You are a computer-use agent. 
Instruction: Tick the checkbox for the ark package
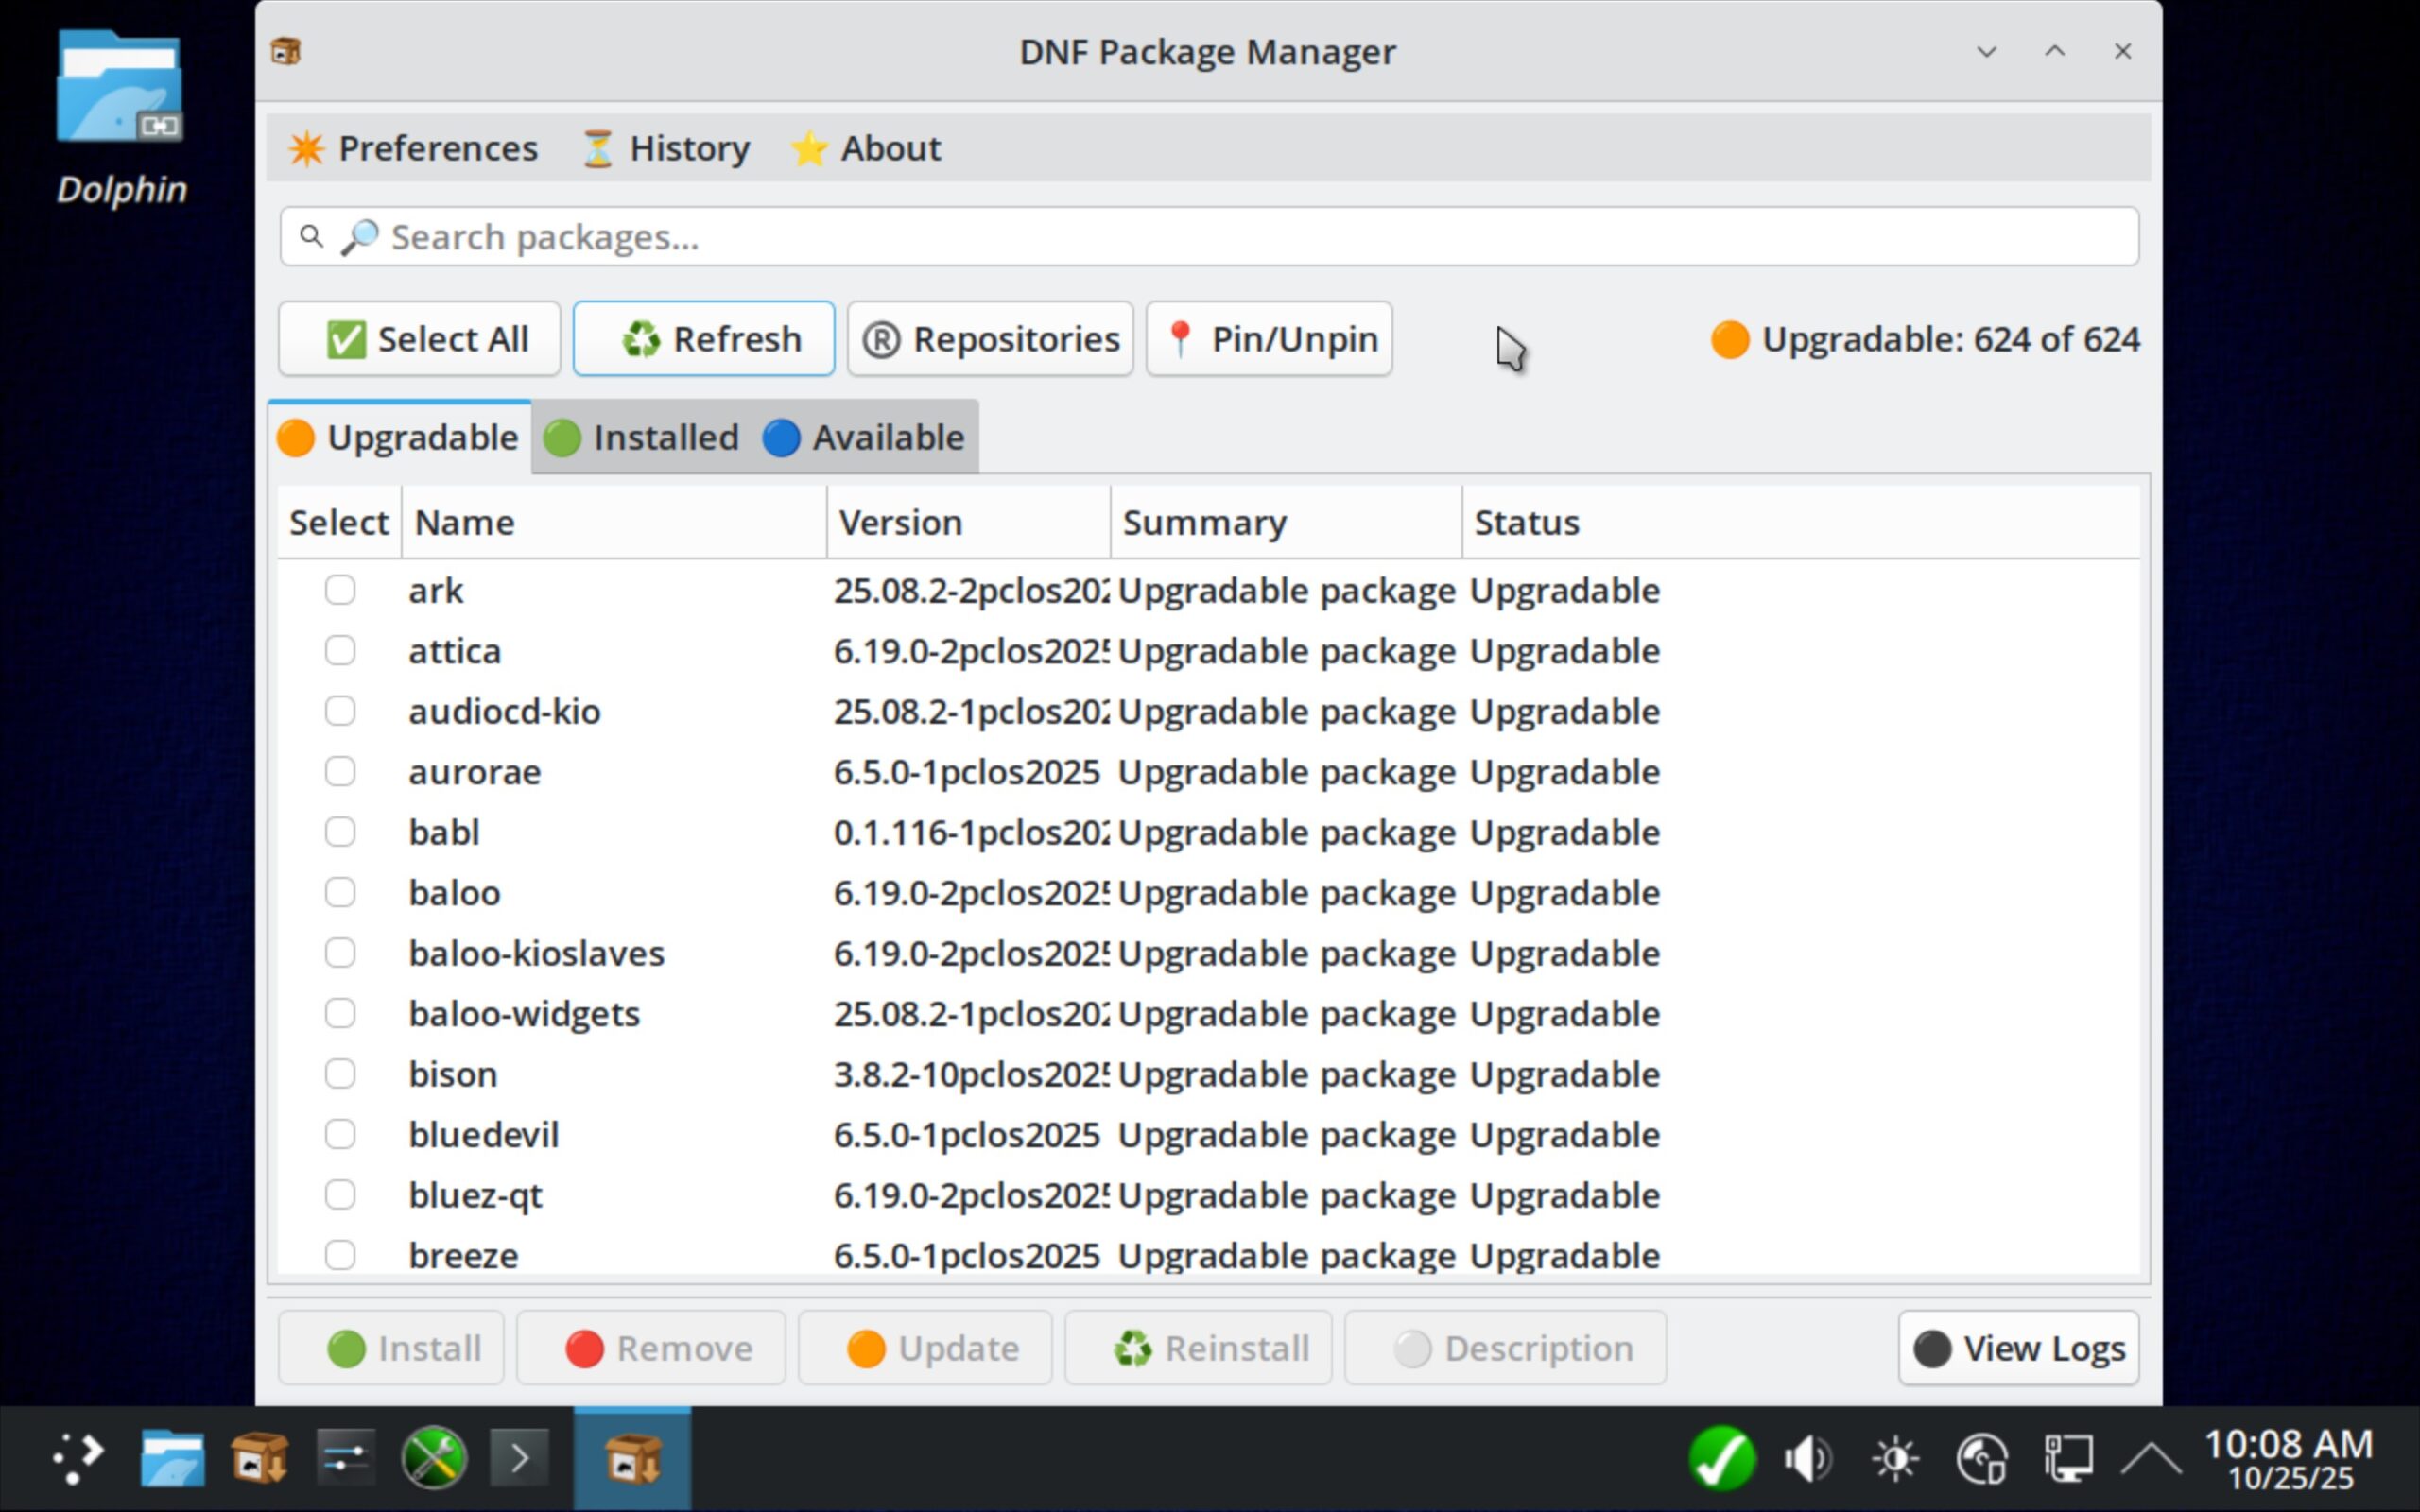340,590
